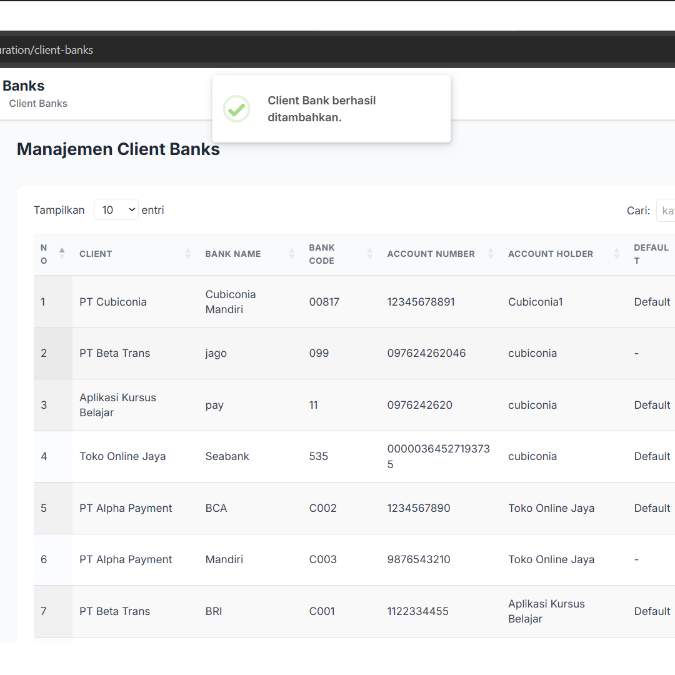
Task: Click the NO column sort icon
Action: [62, 254]
